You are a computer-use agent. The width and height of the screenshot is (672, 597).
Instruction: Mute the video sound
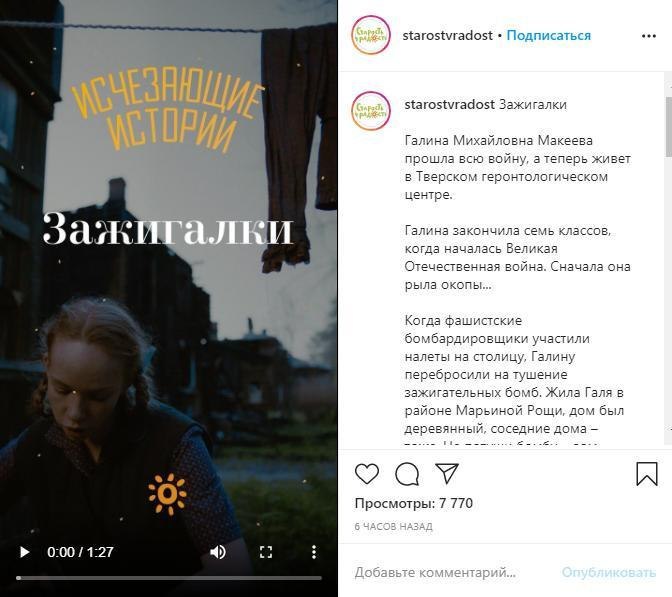click(x=218, y=552)
